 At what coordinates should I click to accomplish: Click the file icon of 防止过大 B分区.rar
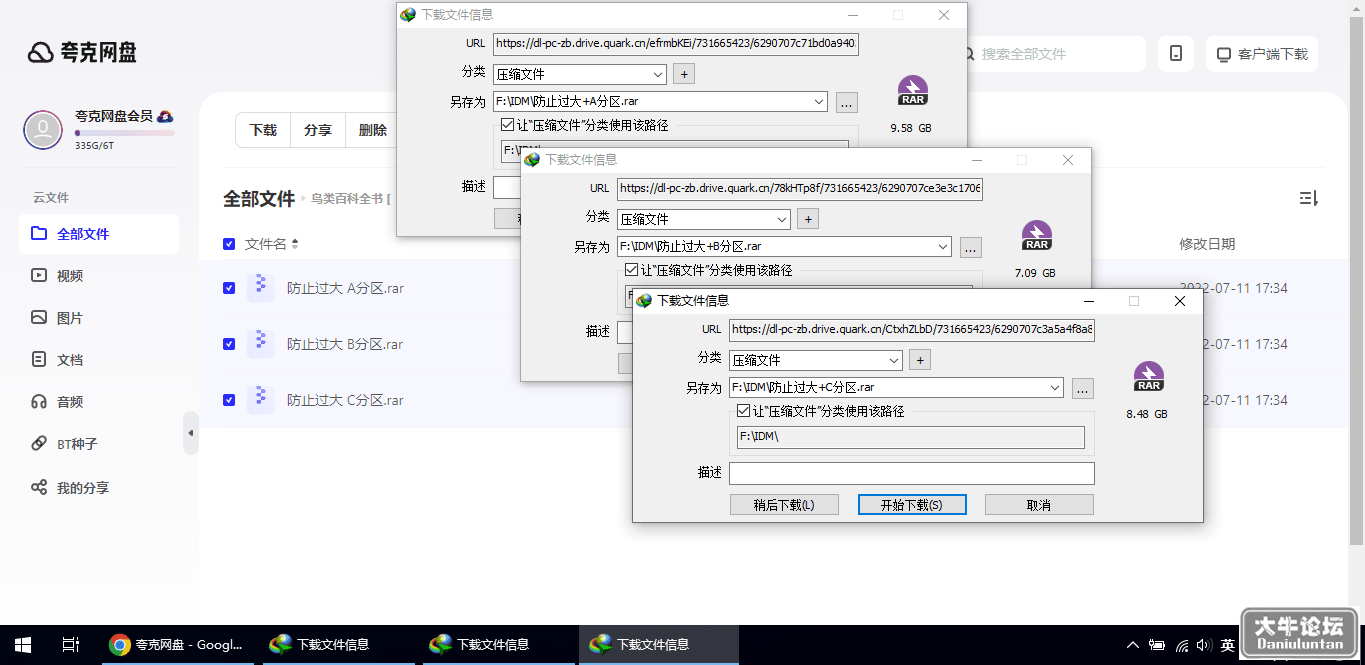261,344
